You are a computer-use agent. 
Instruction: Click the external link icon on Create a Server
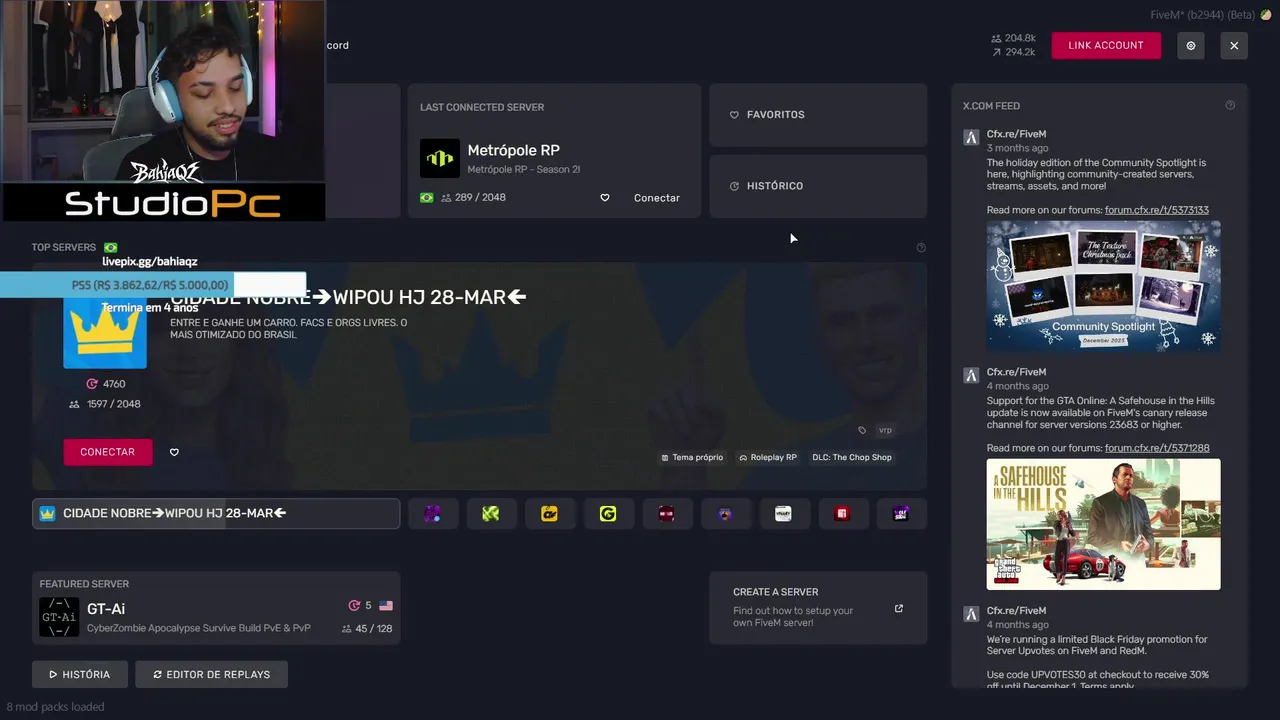point(899,608)
